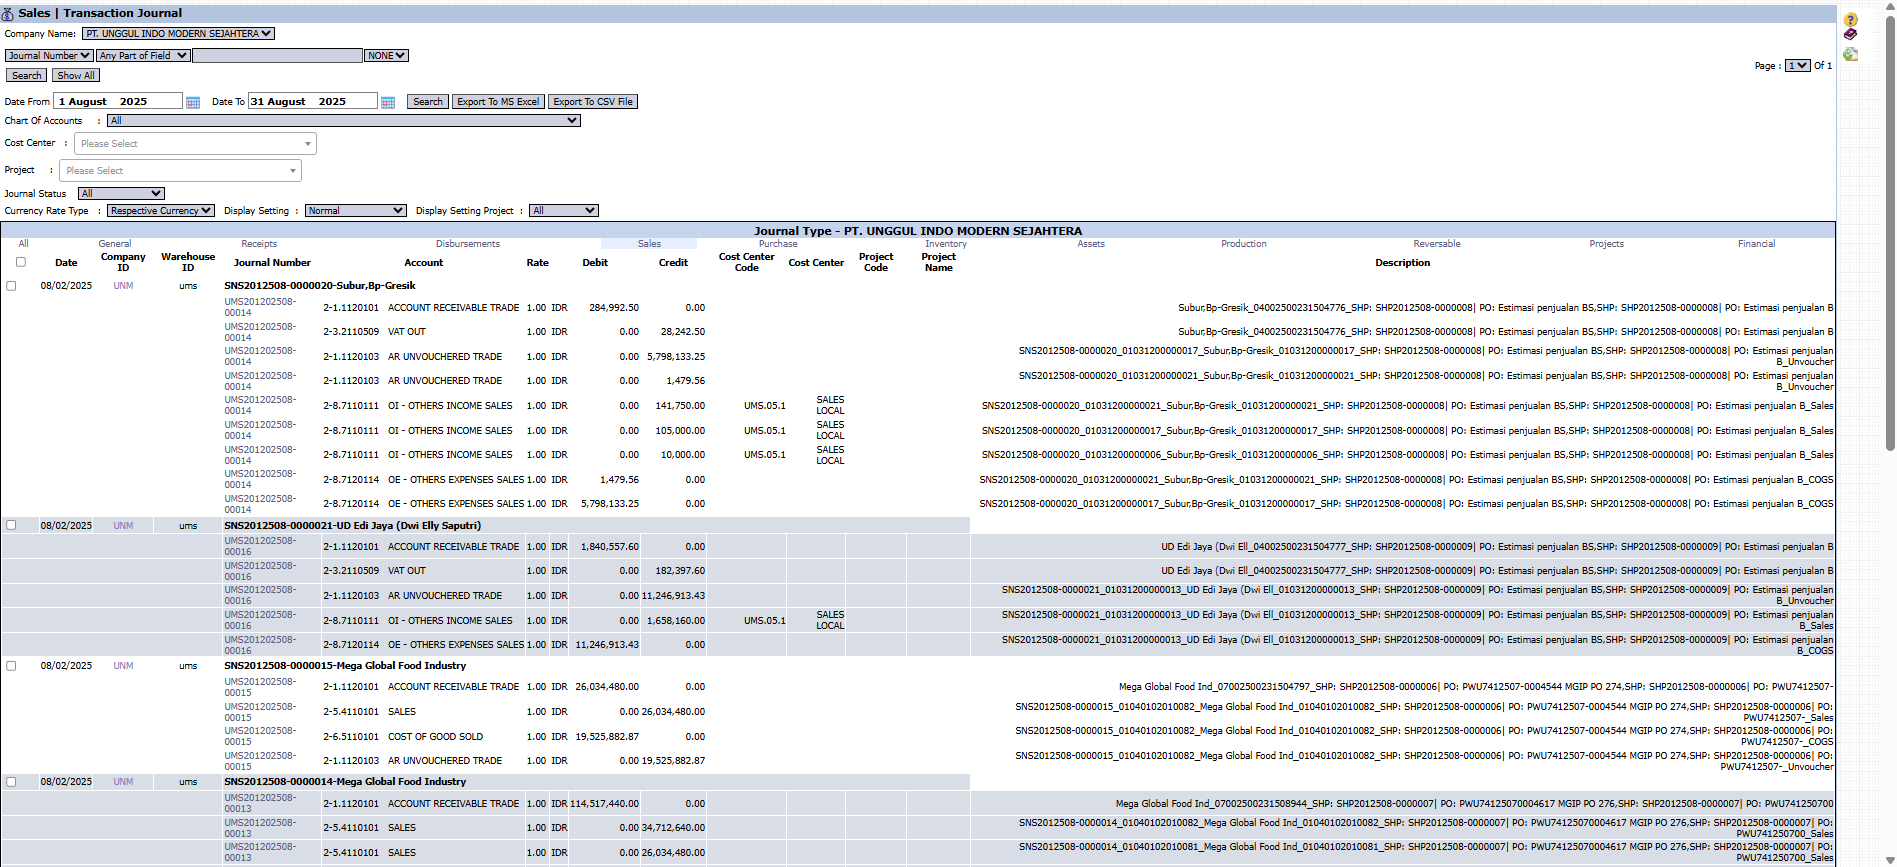
Task: Click the Search button next to Date To
Action: (x=428, y=102)
